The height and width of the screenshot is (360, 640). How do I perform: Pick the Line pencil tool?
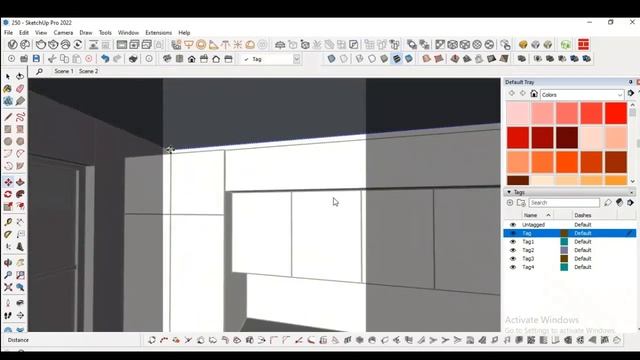(x=8, y=117)
